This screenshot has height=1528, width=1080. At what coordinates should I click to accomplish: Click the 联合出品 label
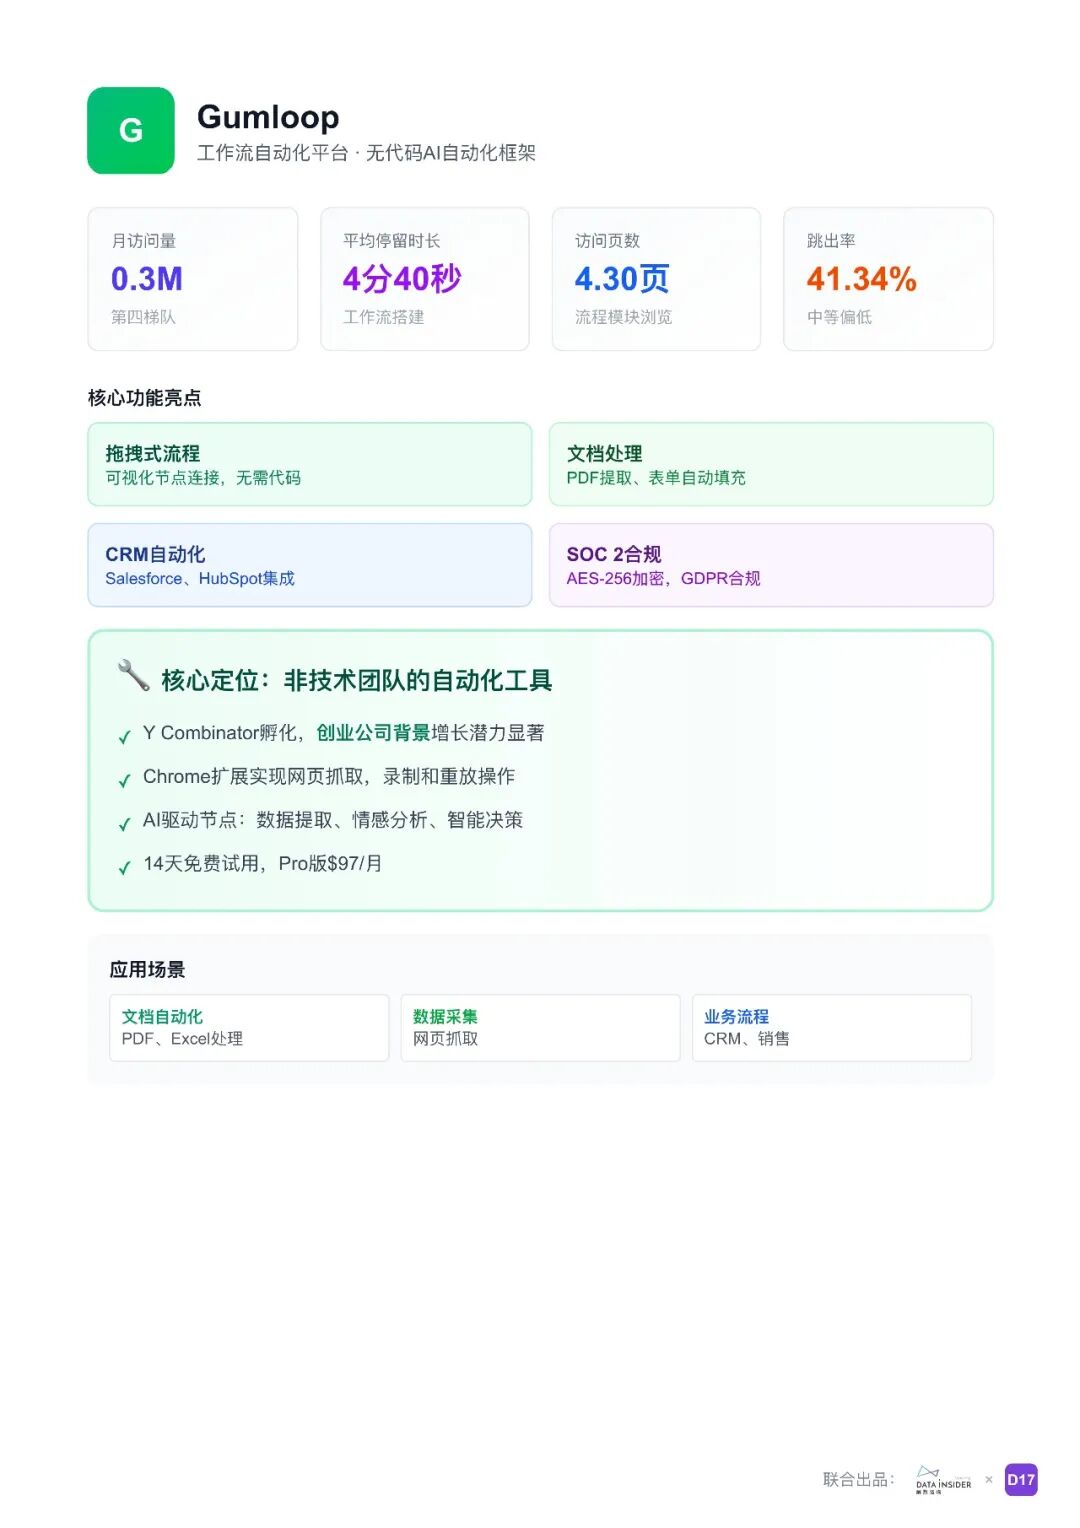point(859,1480)
